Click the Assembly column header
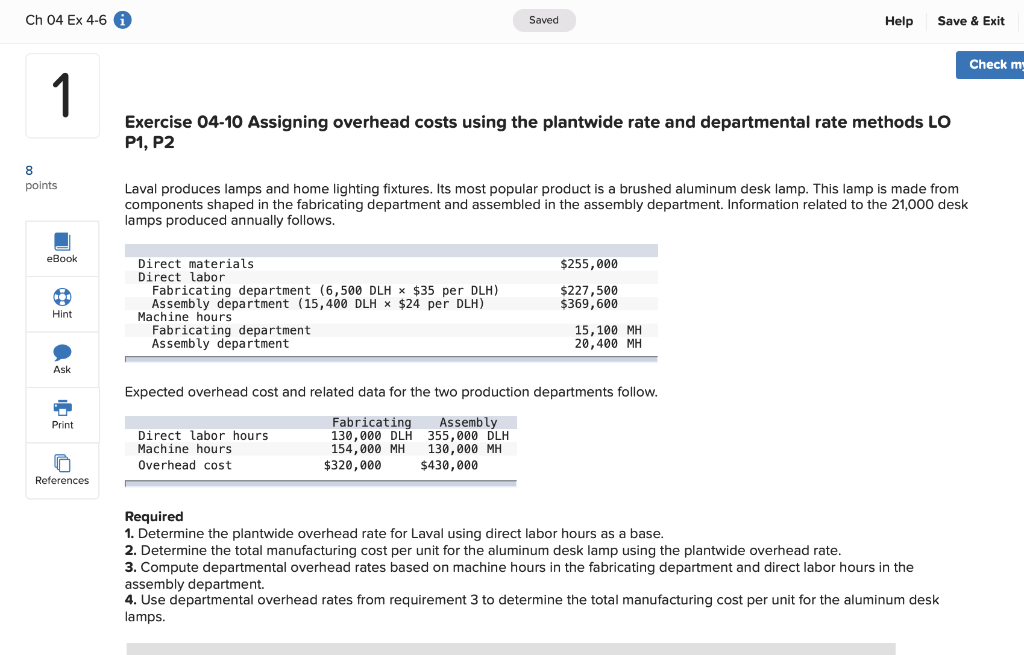 pyautogui.click(x=468, y=423)
